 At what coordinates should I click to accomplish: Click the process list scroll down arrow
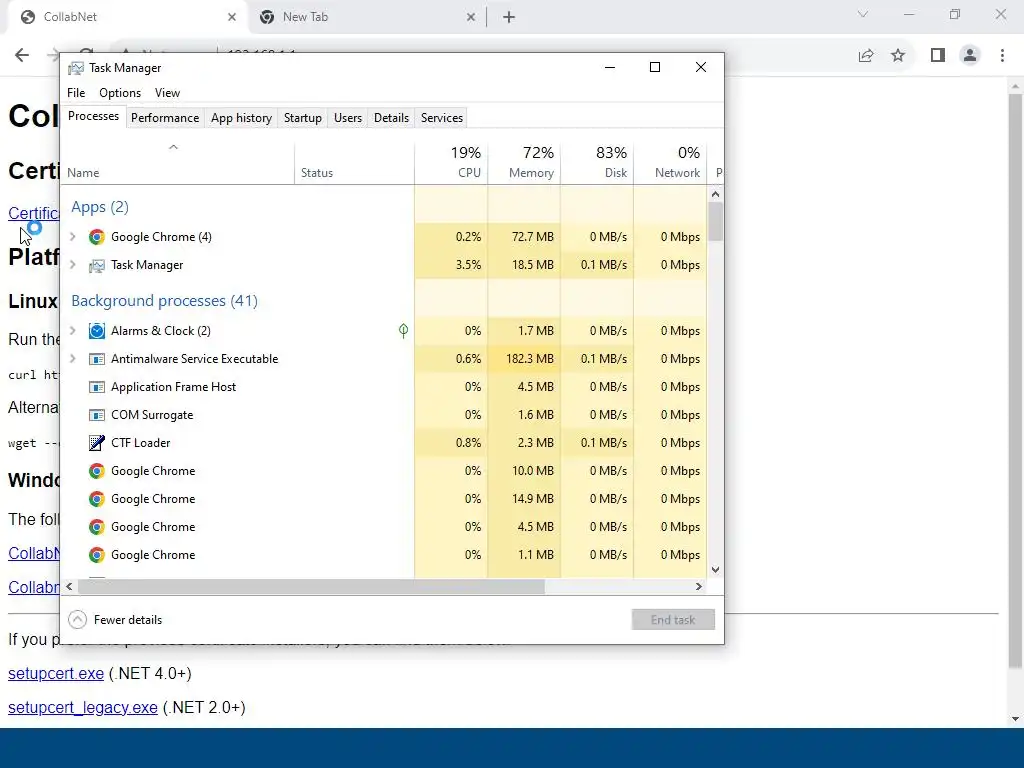pyautogui.click(x=715, y=569)
